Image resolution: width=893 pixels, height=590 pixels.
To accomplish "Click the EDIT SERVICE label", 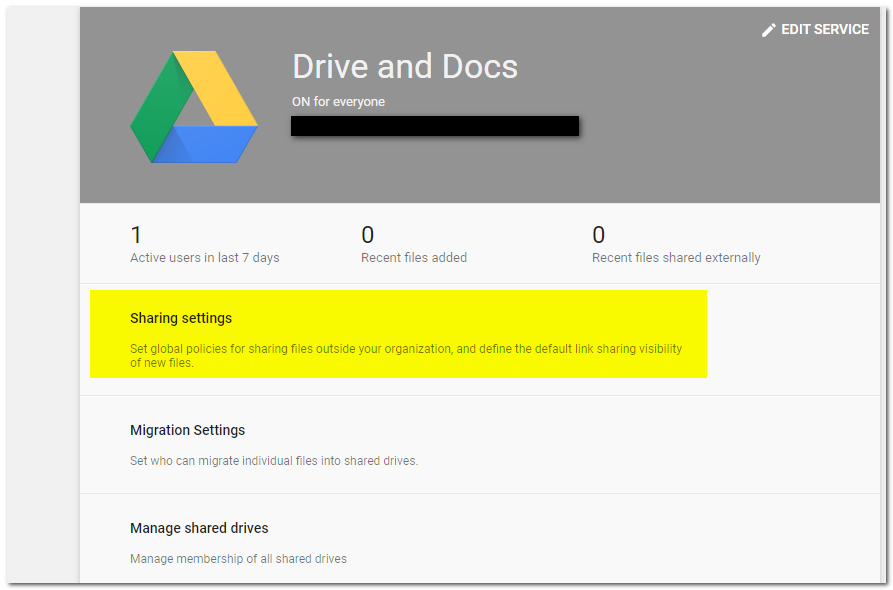I will click(x=825, y=30).
